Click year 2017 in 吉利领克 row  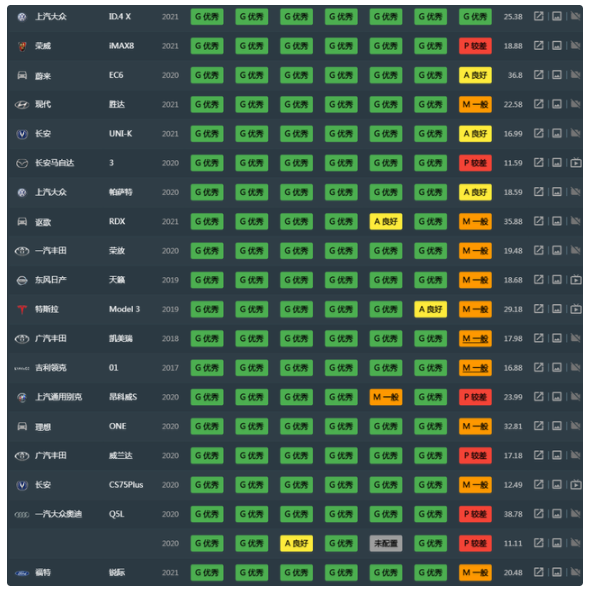pos(170,368)
